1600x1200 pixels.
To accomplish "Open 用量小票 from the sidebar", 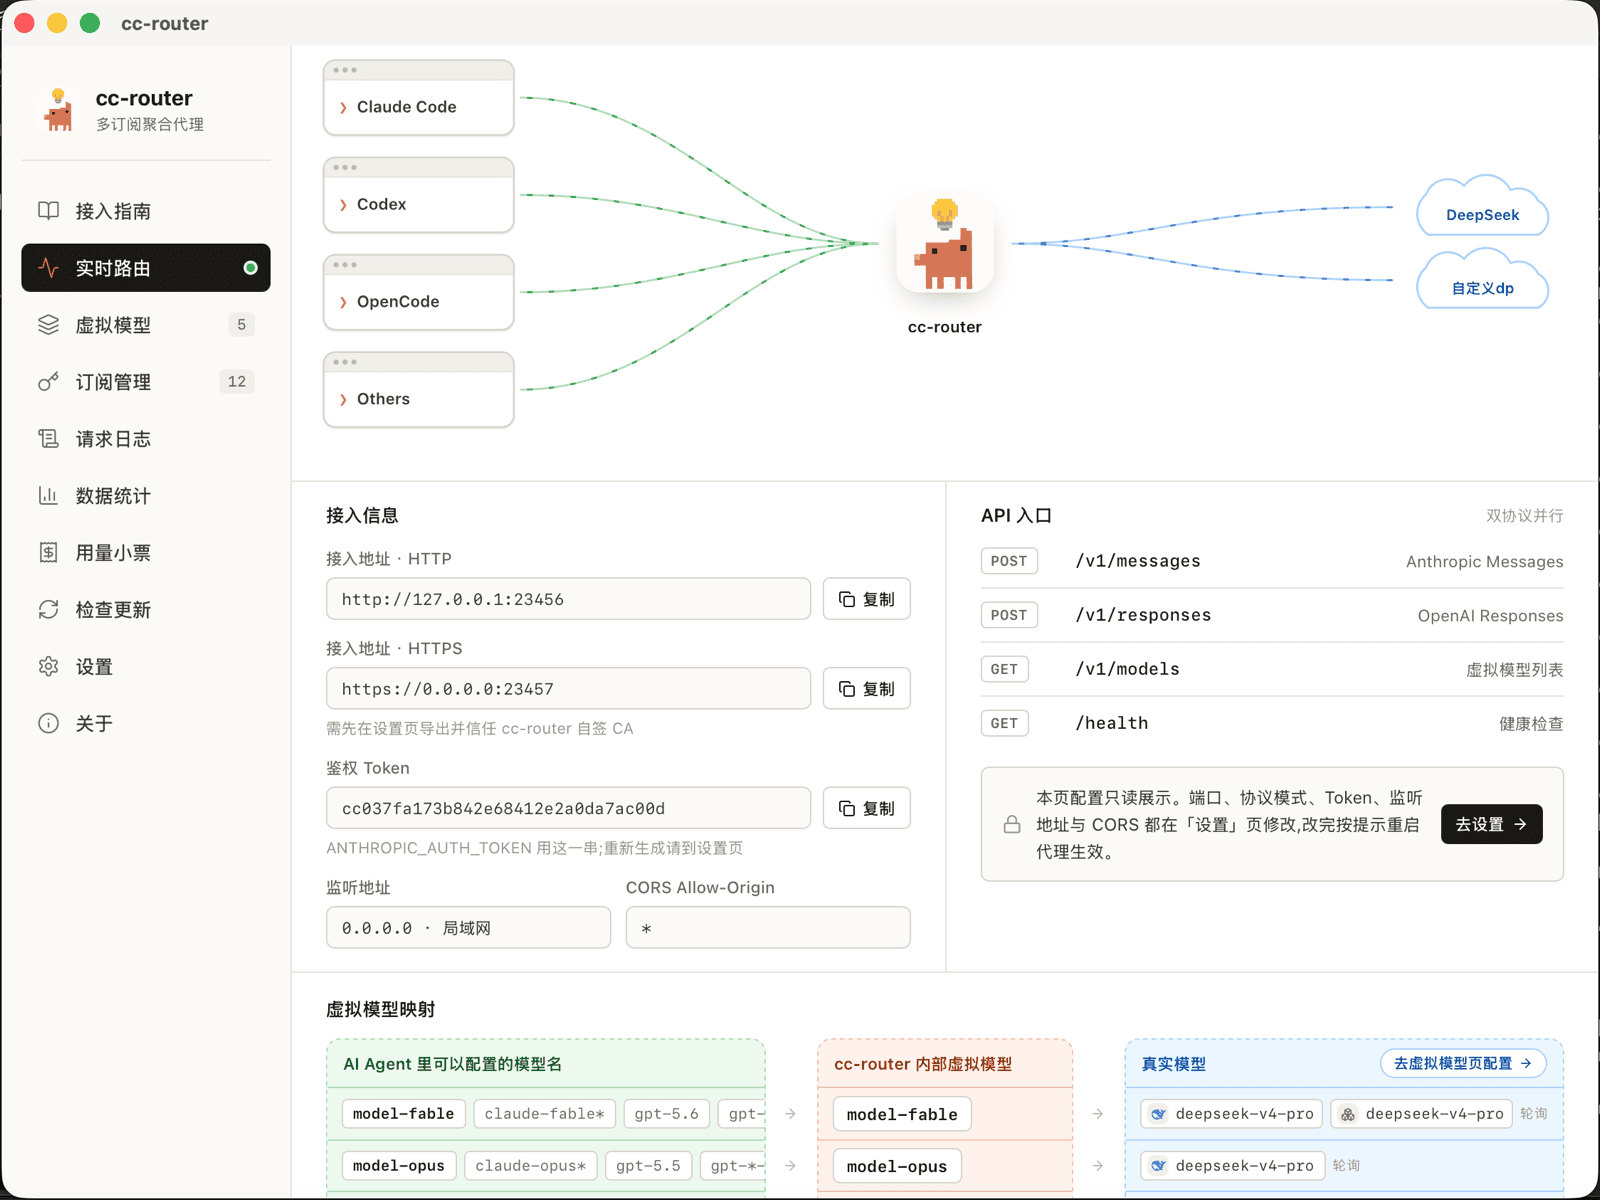I will [146, 553].
